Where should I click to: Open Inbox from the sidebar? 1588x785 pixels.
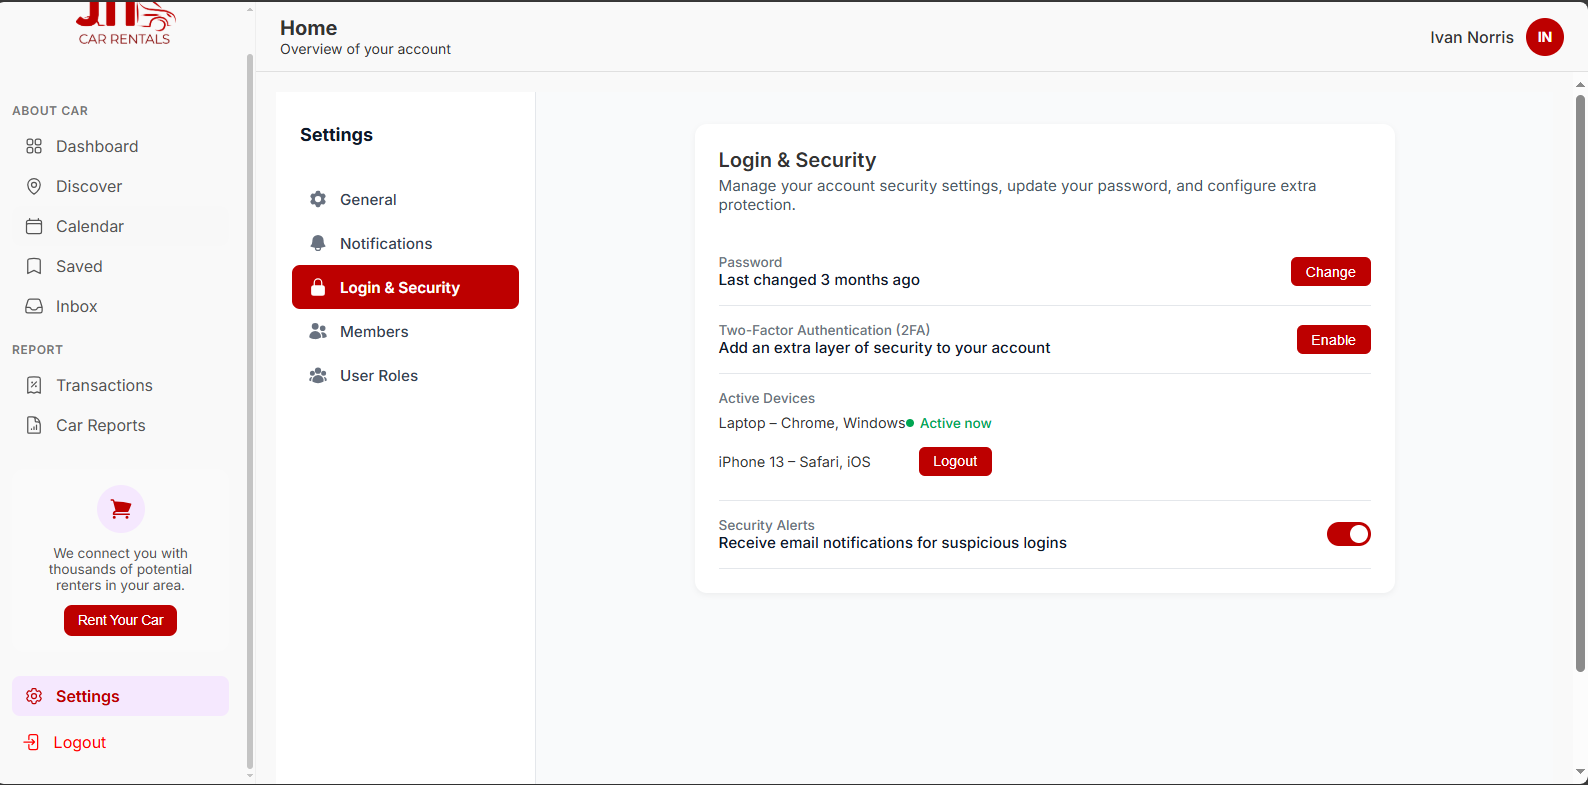[120, 306]
